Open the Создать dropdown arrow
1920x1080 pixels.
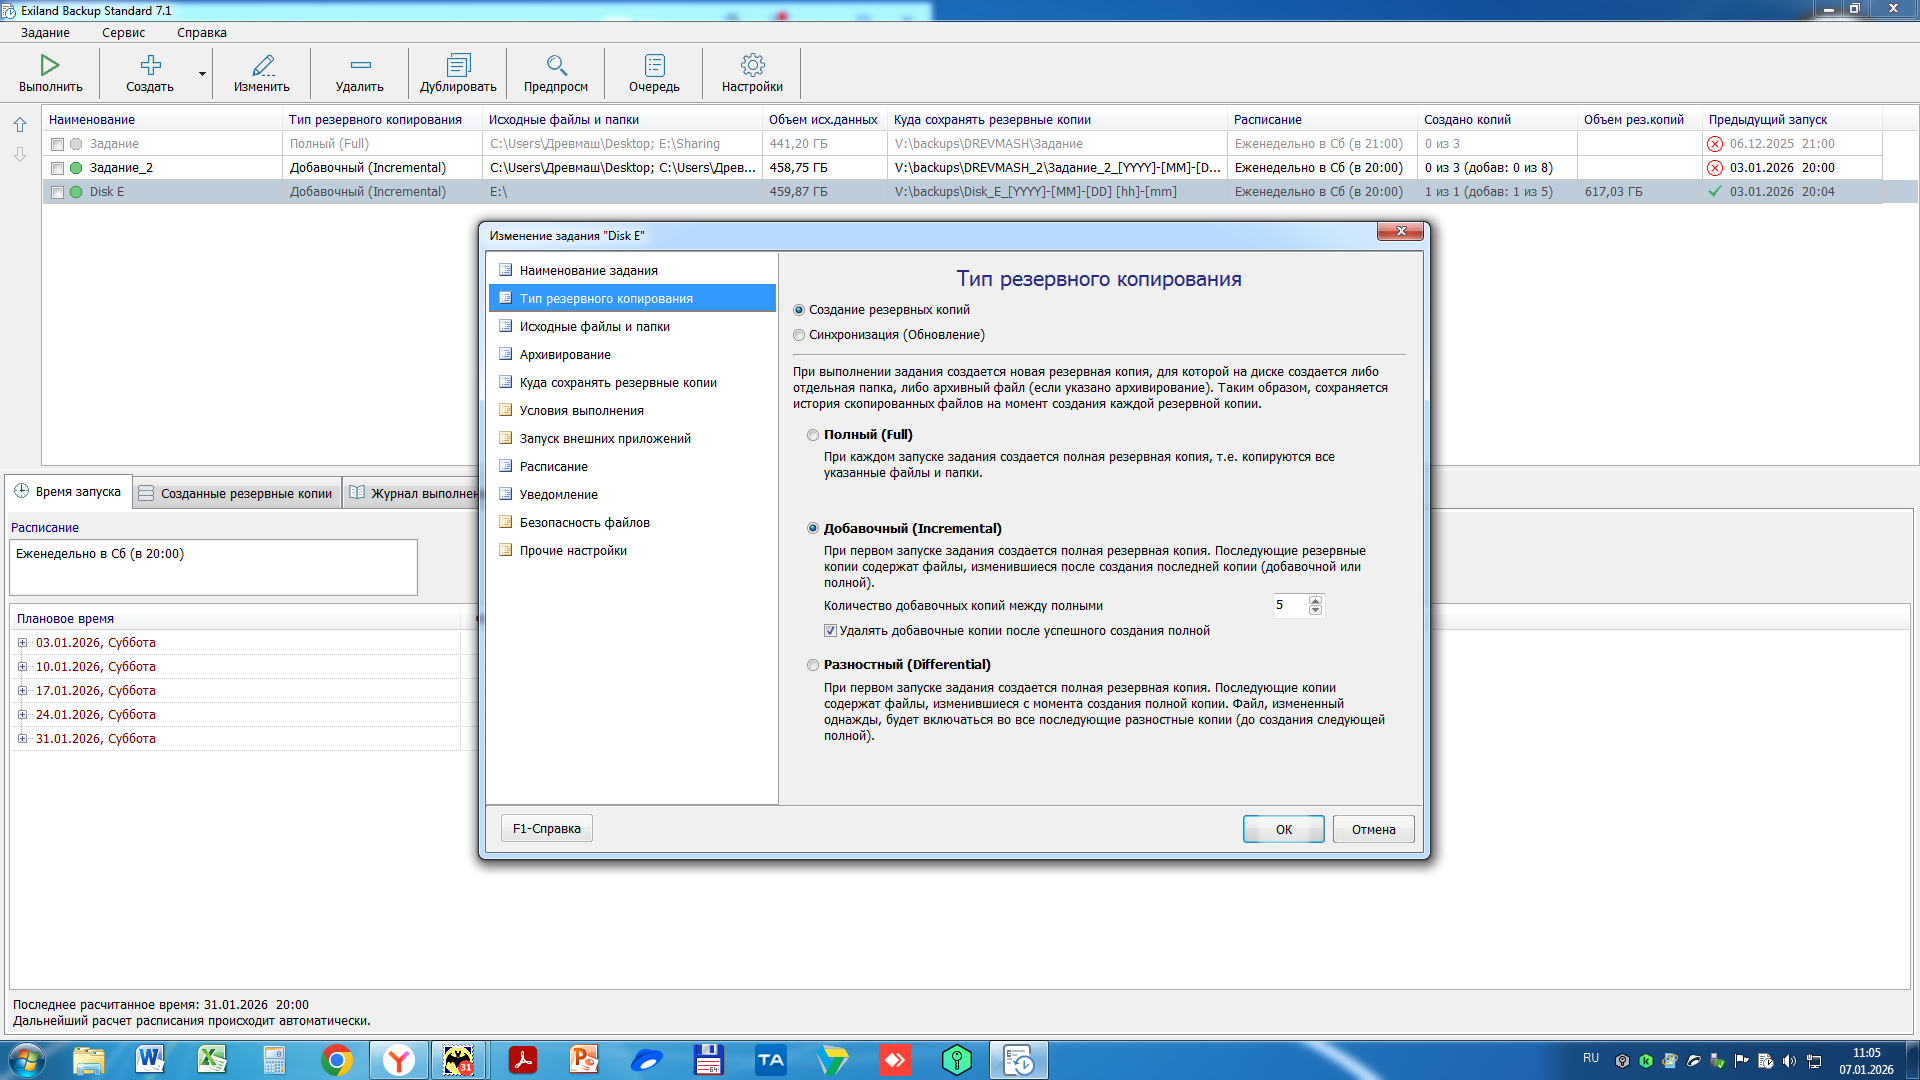tap(202, 74)
